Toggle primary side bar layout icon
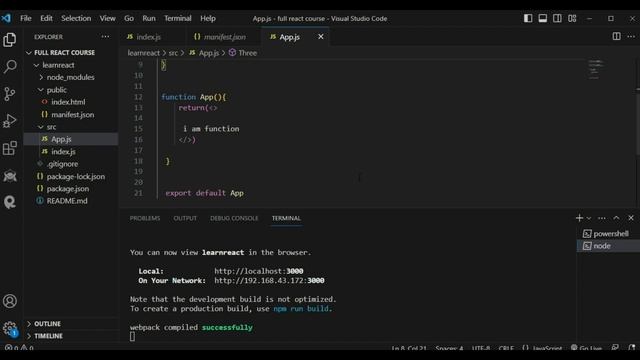The image size is (640, 360). coord(528,18)
